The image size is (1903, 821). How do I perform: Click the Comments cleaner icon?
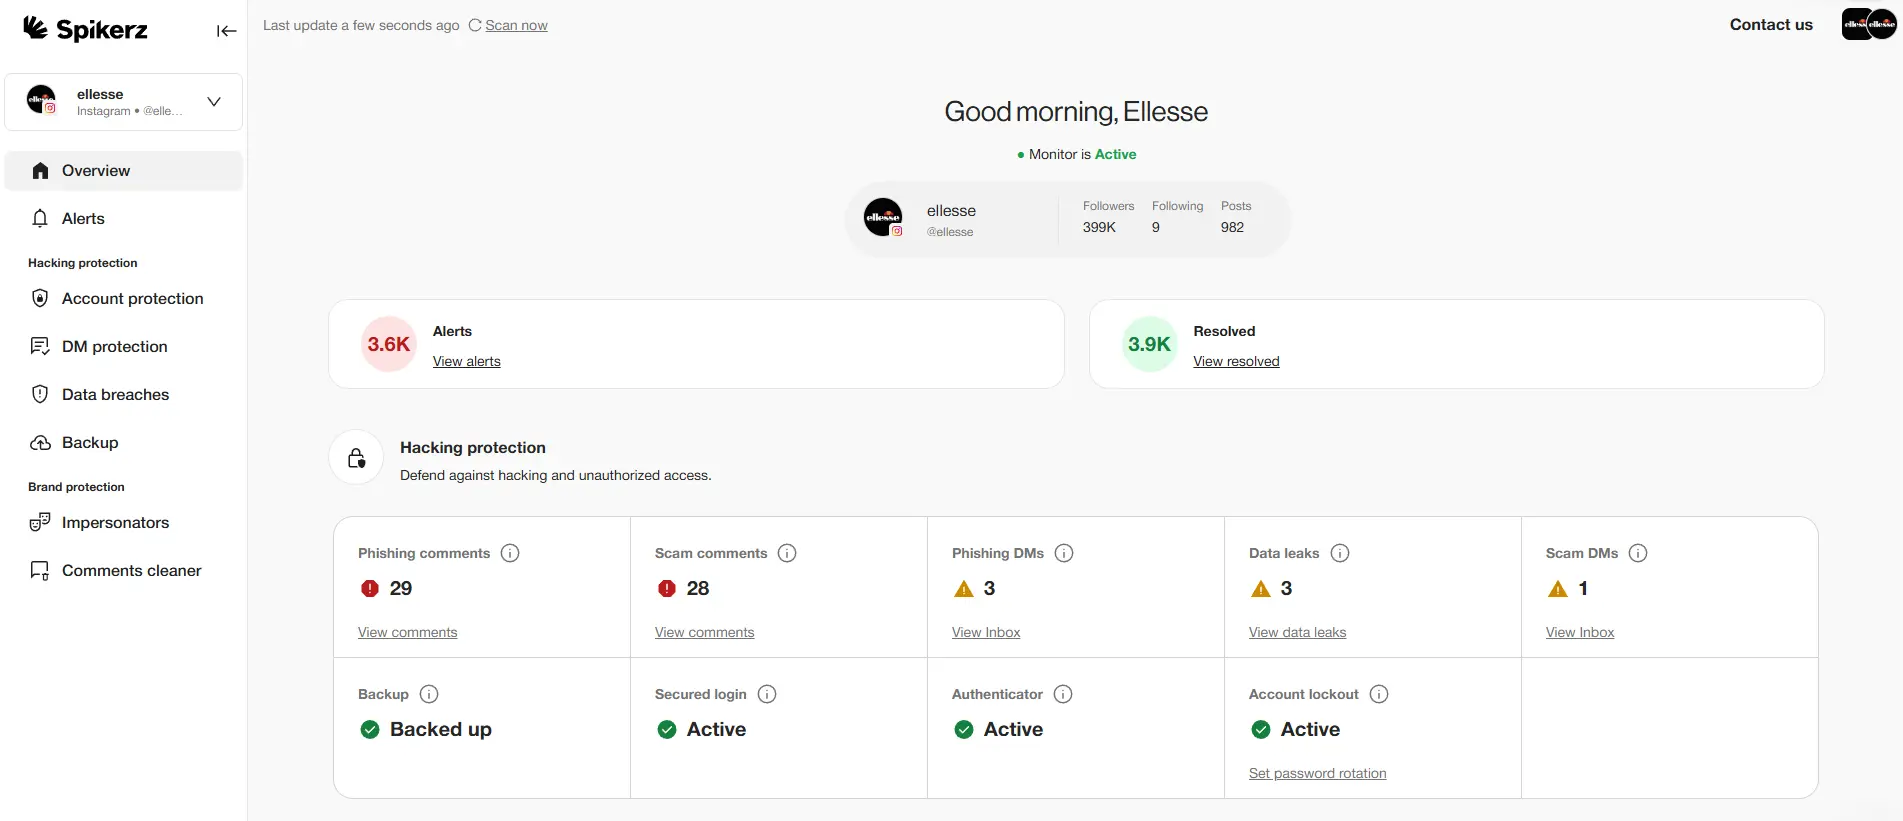click(x=40, y=570)
